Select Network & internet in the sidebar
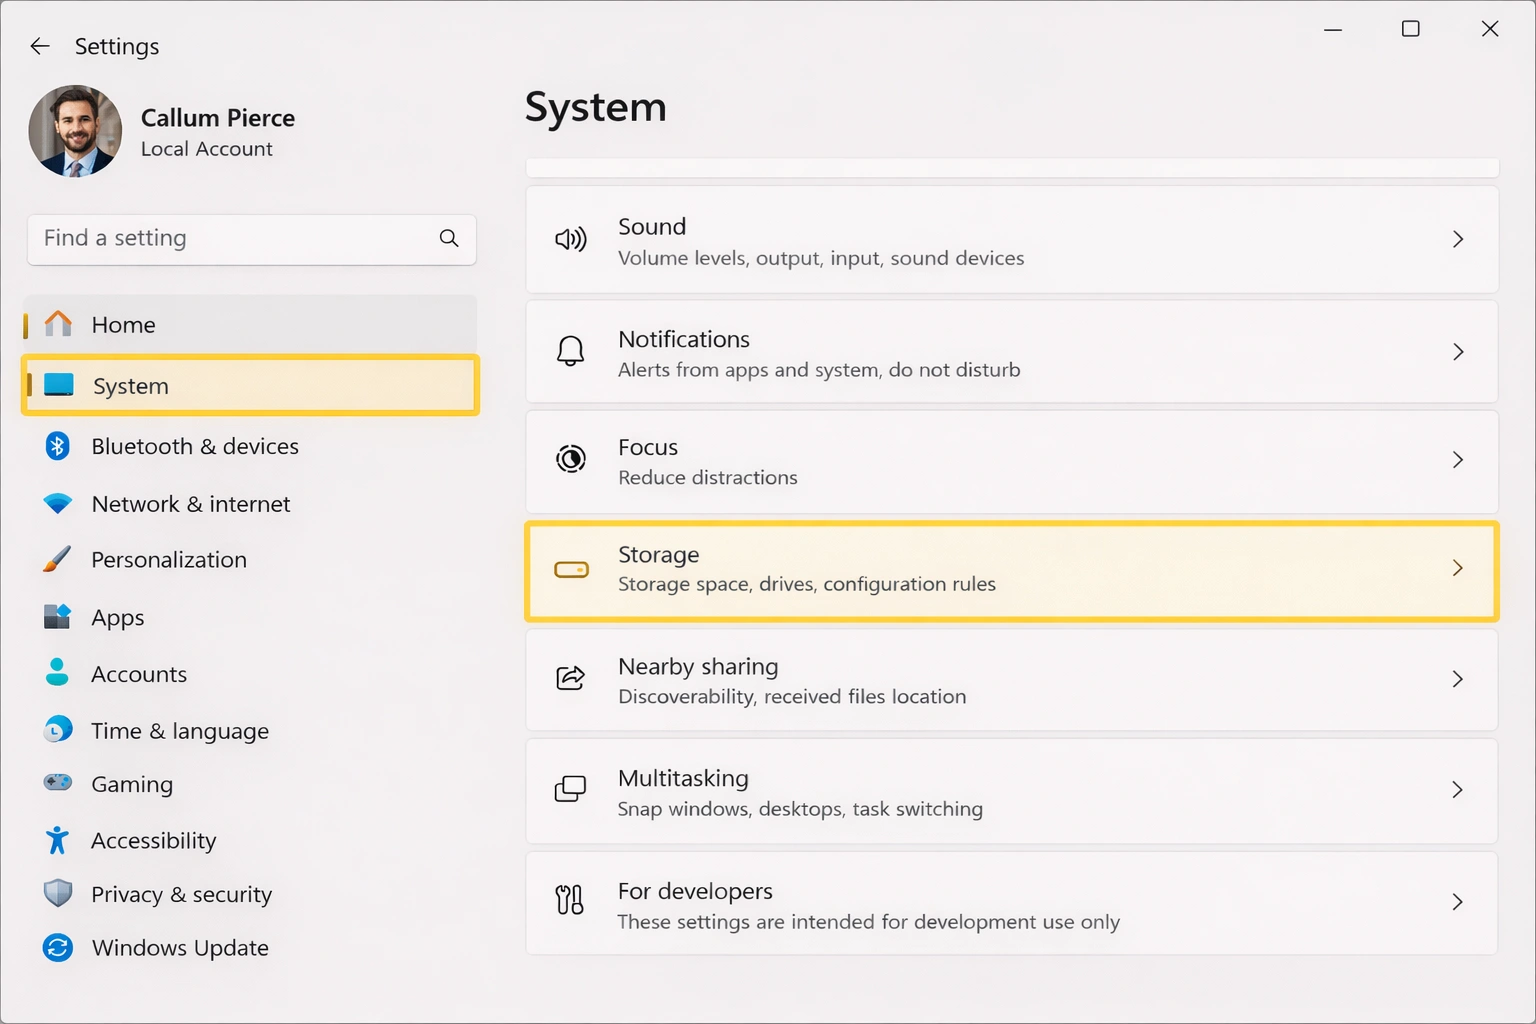The image size is (1536, 1024). [x=190, y=503]
